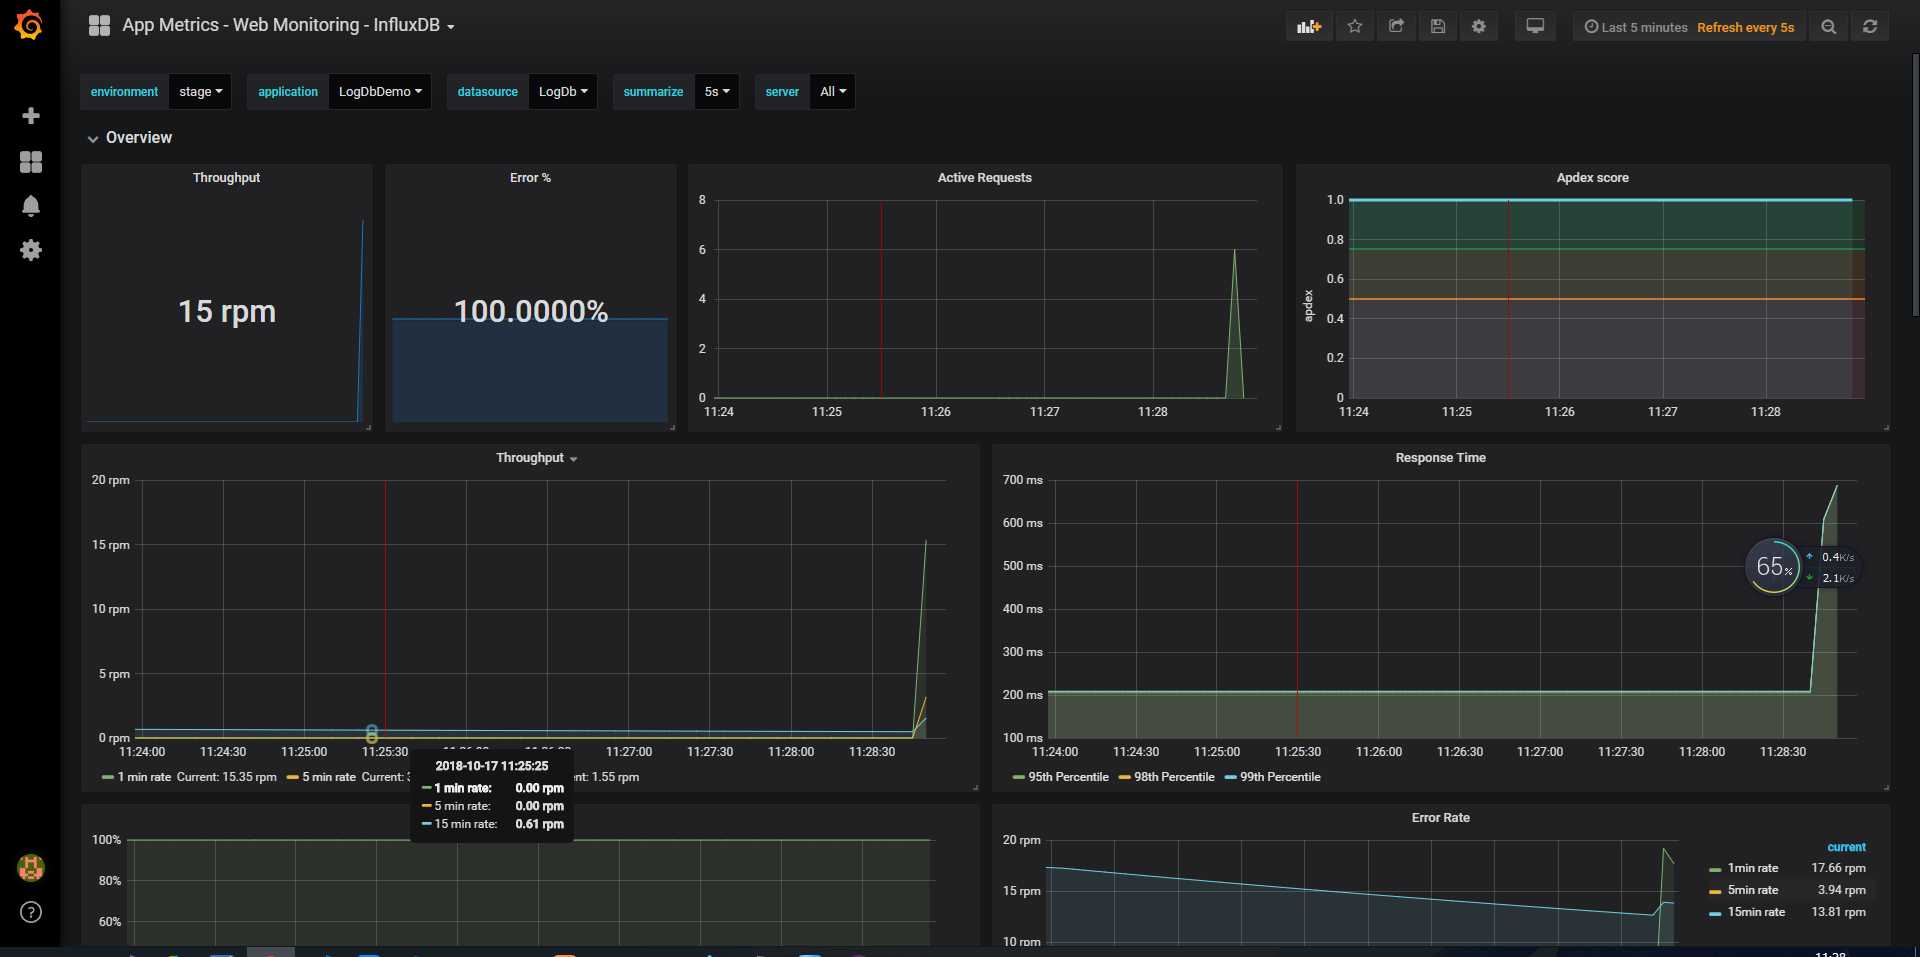
Task: Toggle '95th Percentile' series in Response Time legend
Action: pyautogui.click(x=1068, y=777)
